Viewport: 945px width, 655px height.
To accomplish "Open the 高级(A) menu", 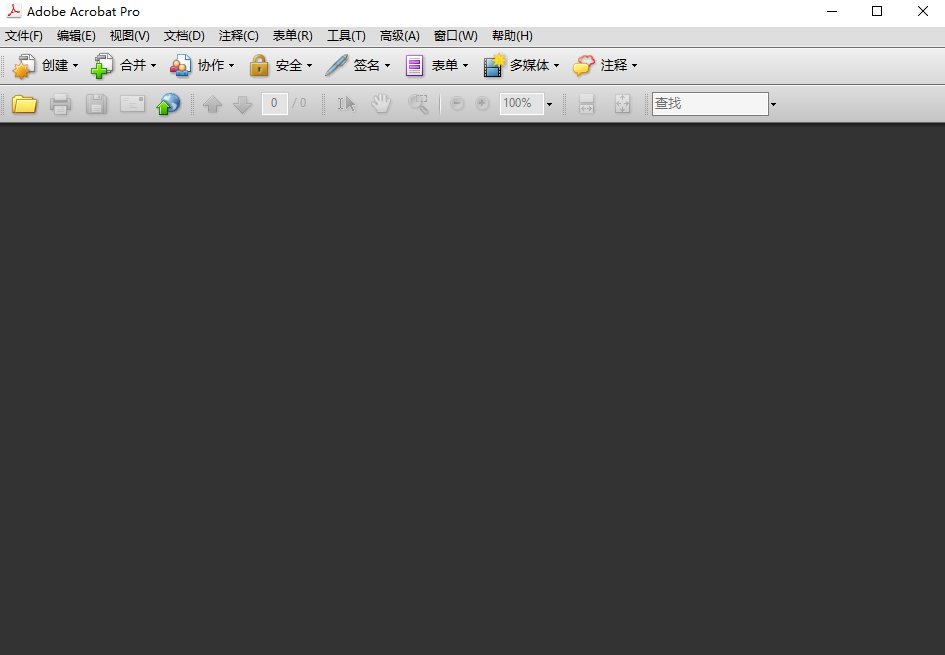I will (x=399, y=36).
